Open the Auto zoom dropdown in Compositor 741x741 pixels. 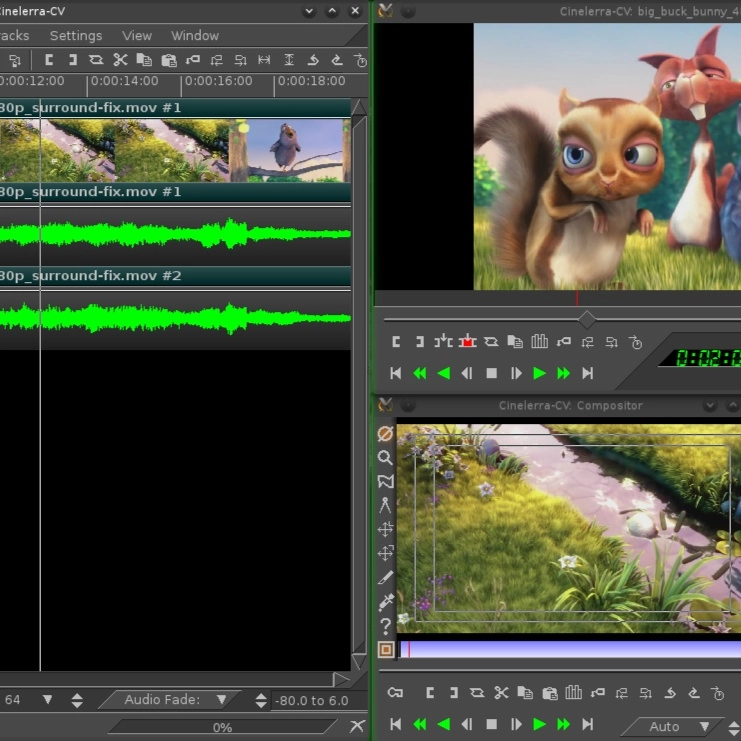coord(704,727)
